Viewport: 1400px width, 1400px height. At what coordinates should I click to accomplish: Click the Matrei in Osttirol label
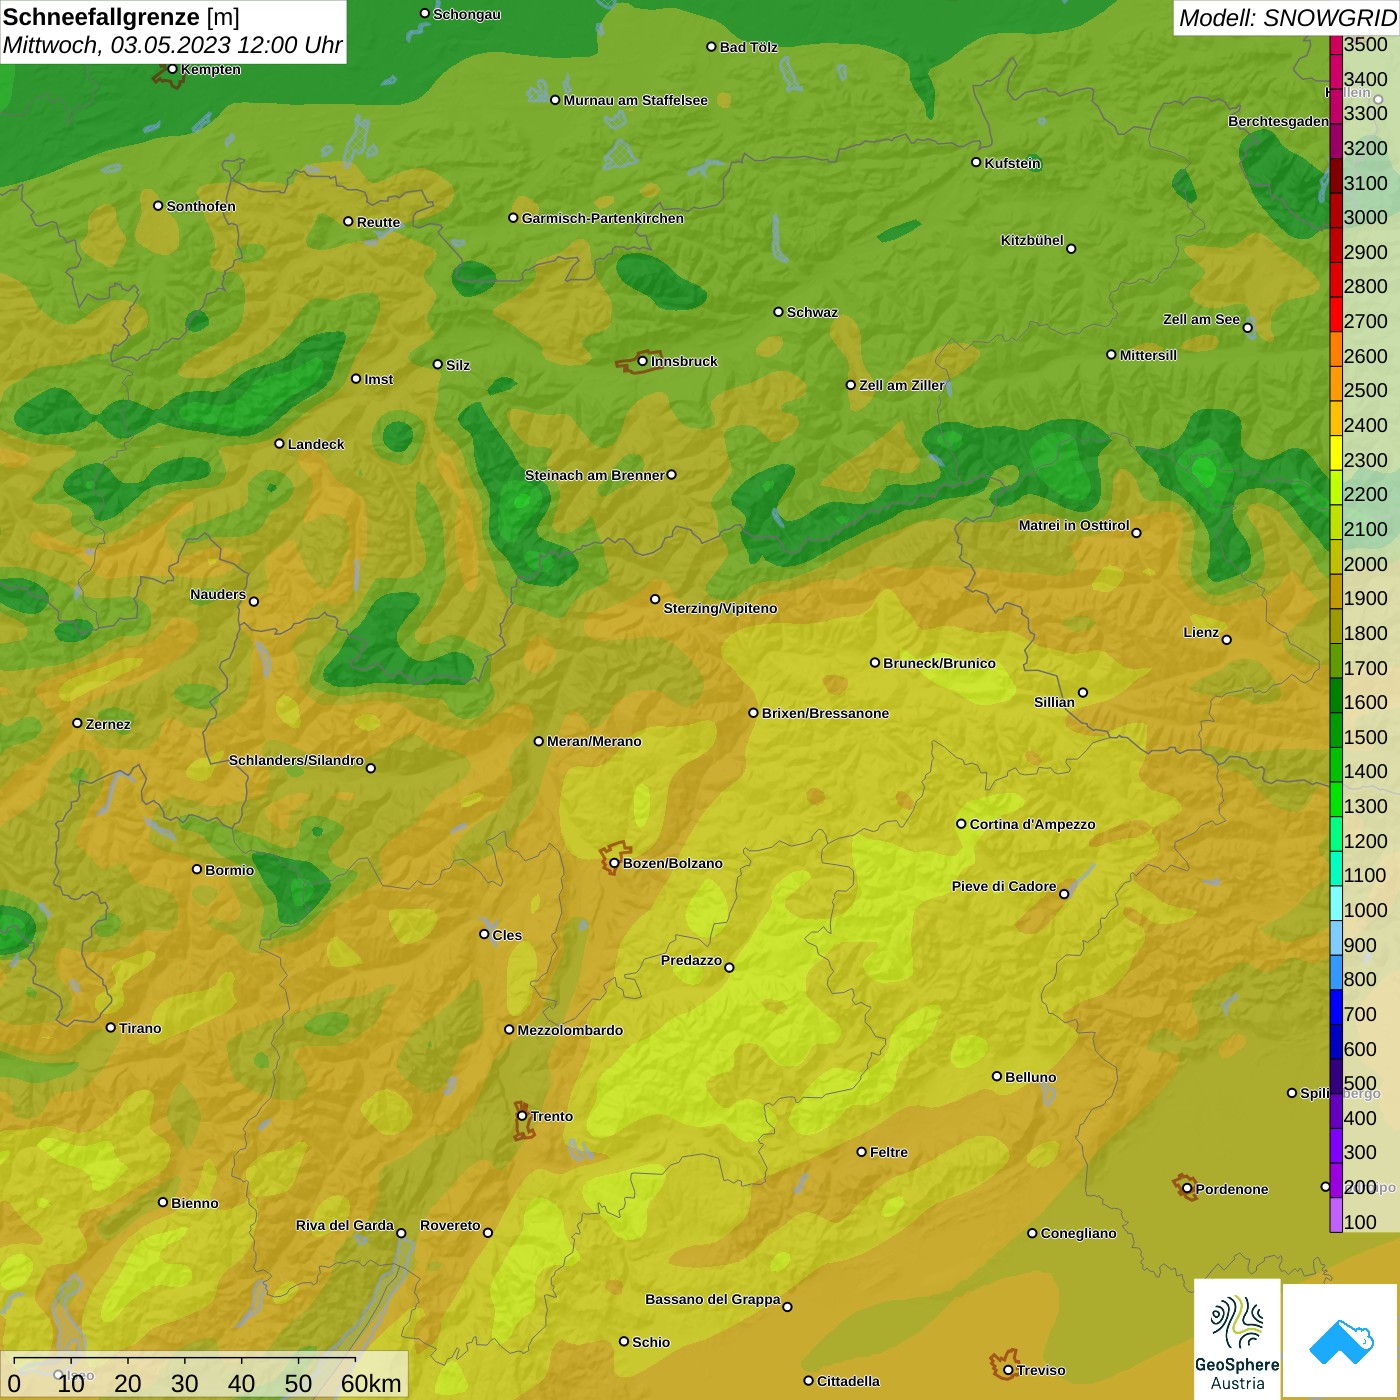[x=1074, y=525]
